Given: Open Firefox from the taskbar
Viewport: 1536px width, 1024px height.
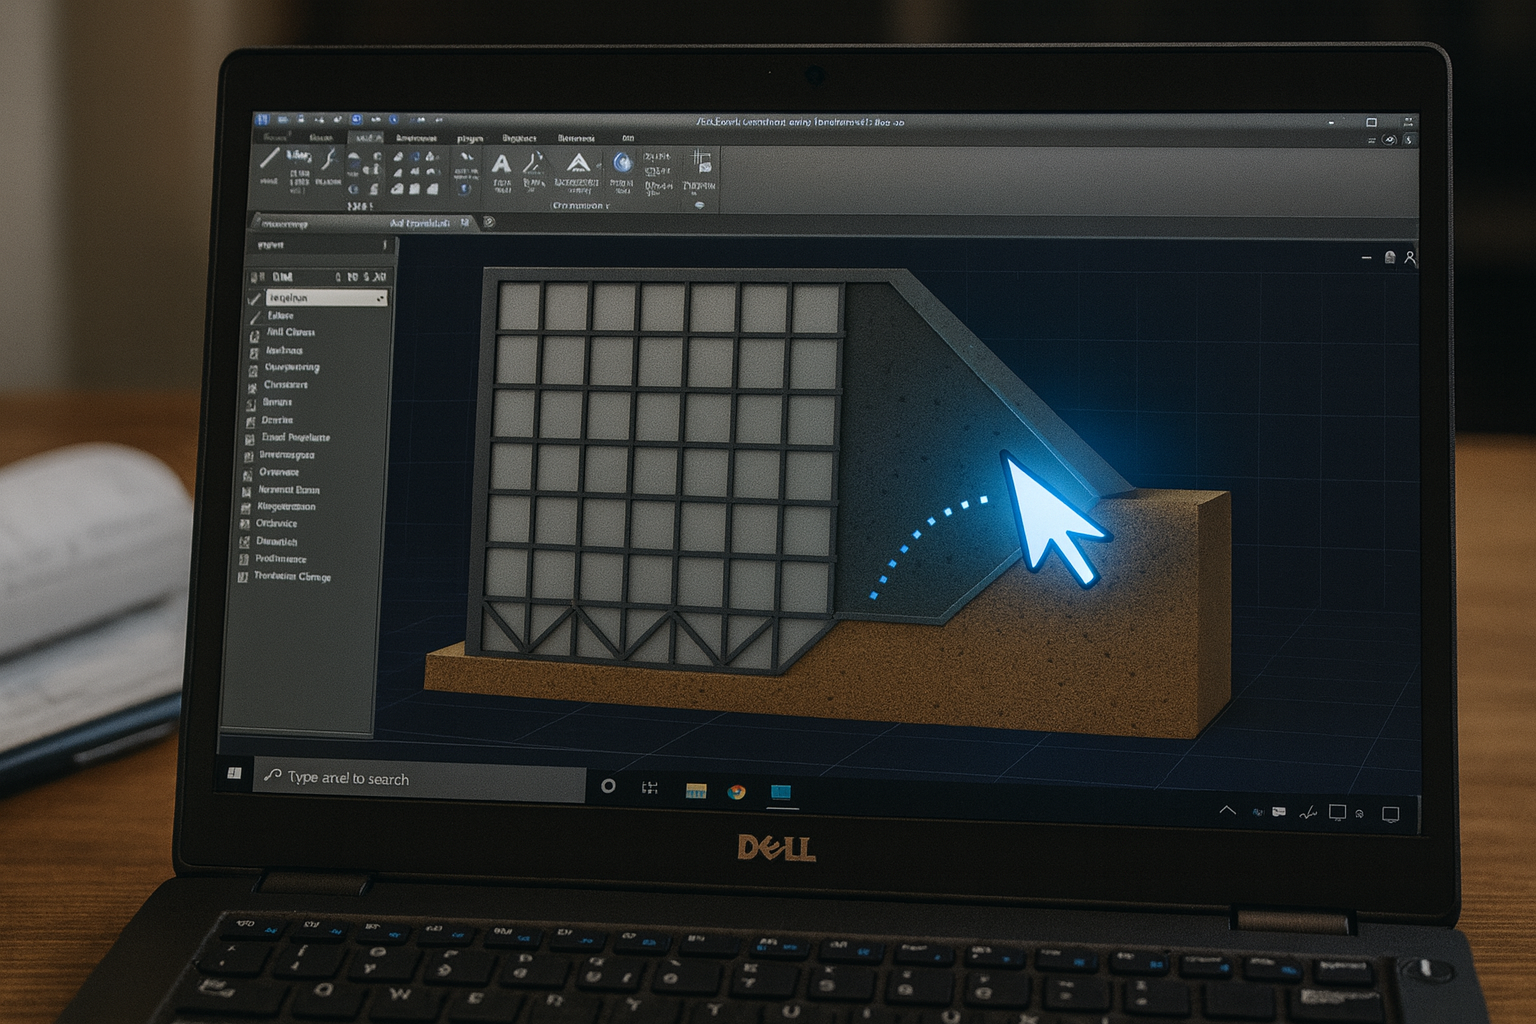Looking at the screenshot, I should click(x=736, y=792).
